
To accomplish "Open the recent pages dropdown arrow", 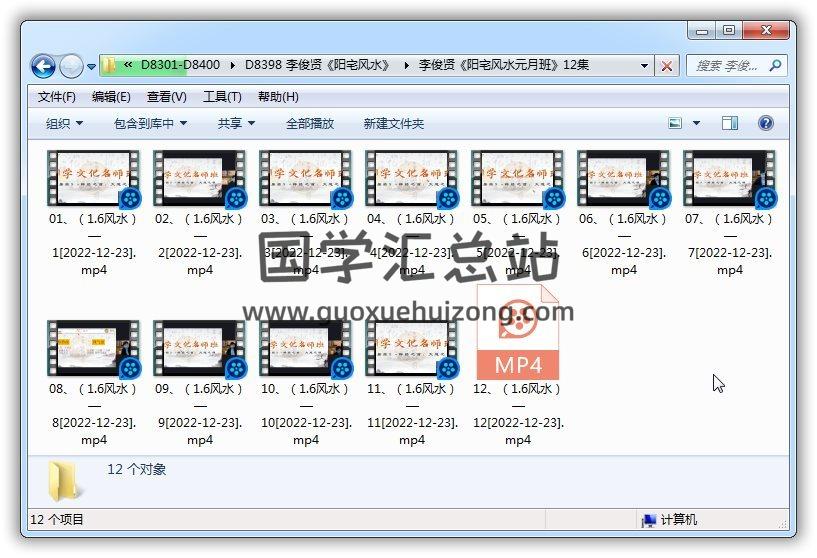I will click(x=91, y=67).
